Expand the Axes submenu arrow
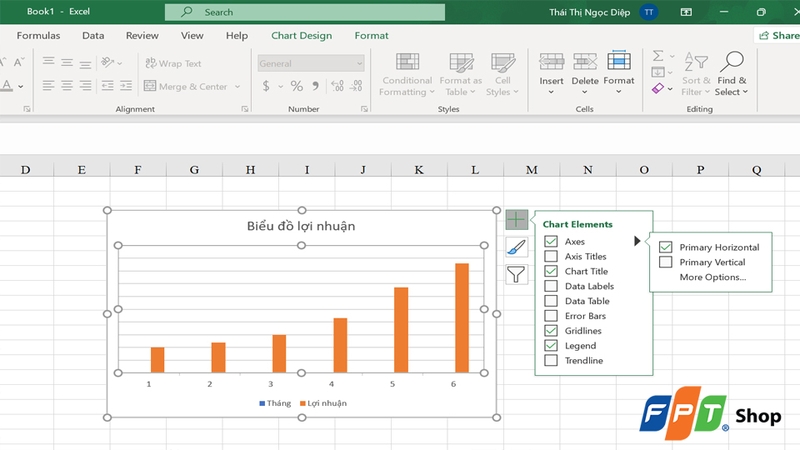 tap(637, 241)
